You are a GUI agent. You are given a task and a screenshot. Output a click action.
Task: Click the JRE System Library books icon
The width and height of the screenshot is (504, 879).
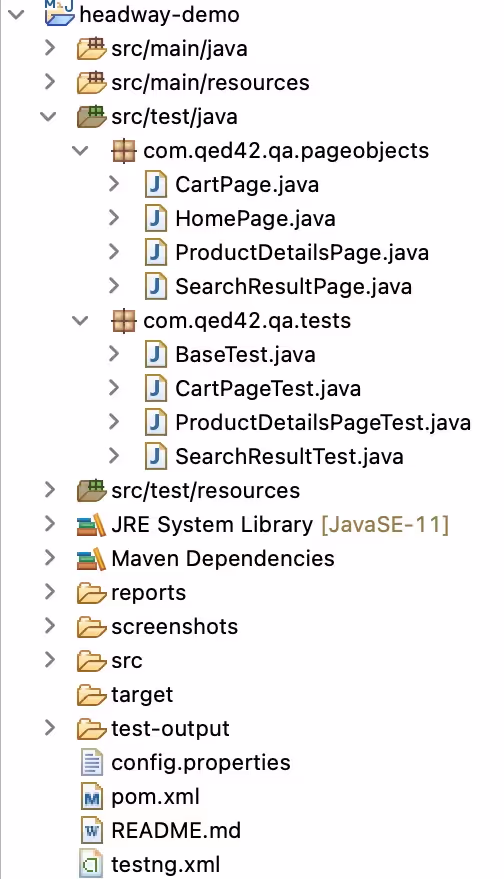(x=91, y=525)
